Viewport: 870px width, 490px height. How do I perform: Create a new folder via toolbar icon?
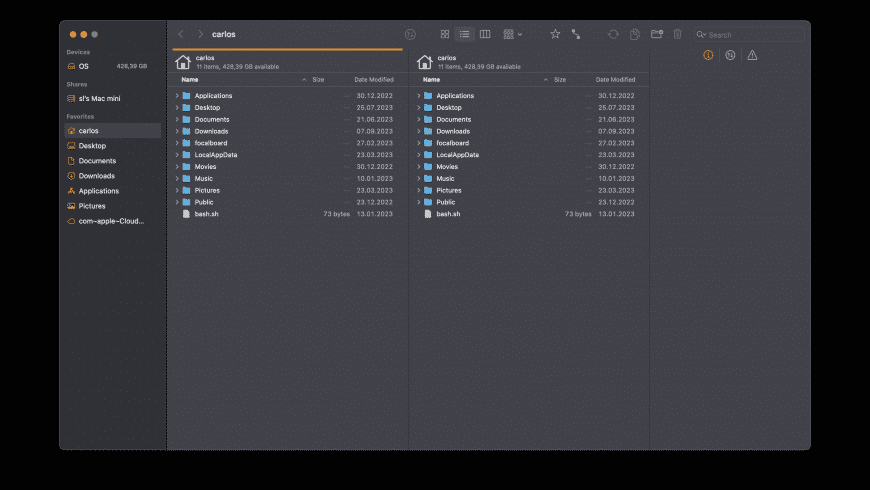click(x=657, y=34)
